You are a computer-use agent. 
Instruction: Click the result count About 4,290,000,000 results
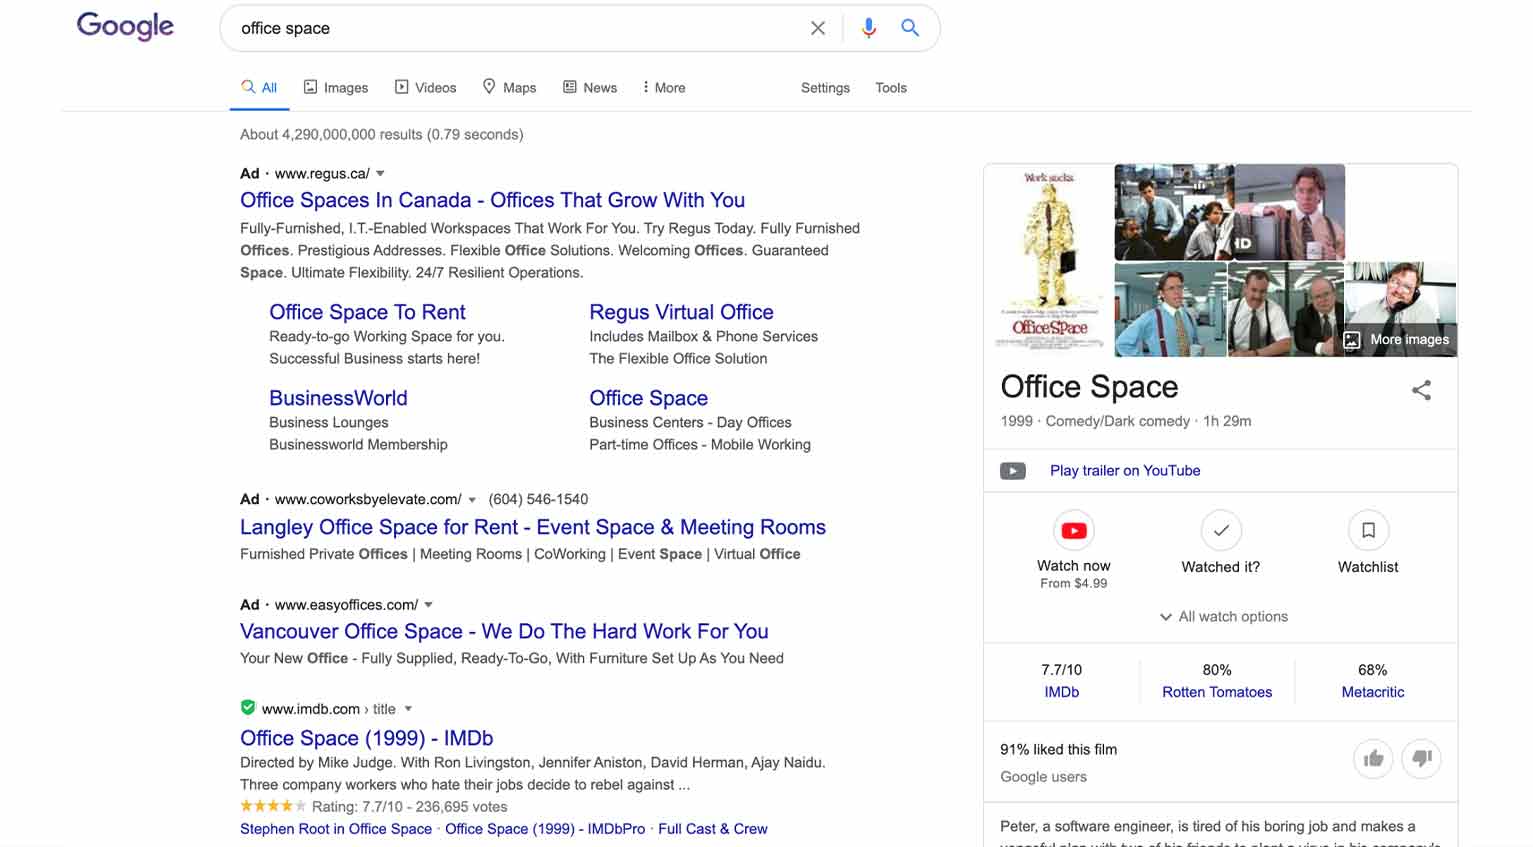click(382, 134)
